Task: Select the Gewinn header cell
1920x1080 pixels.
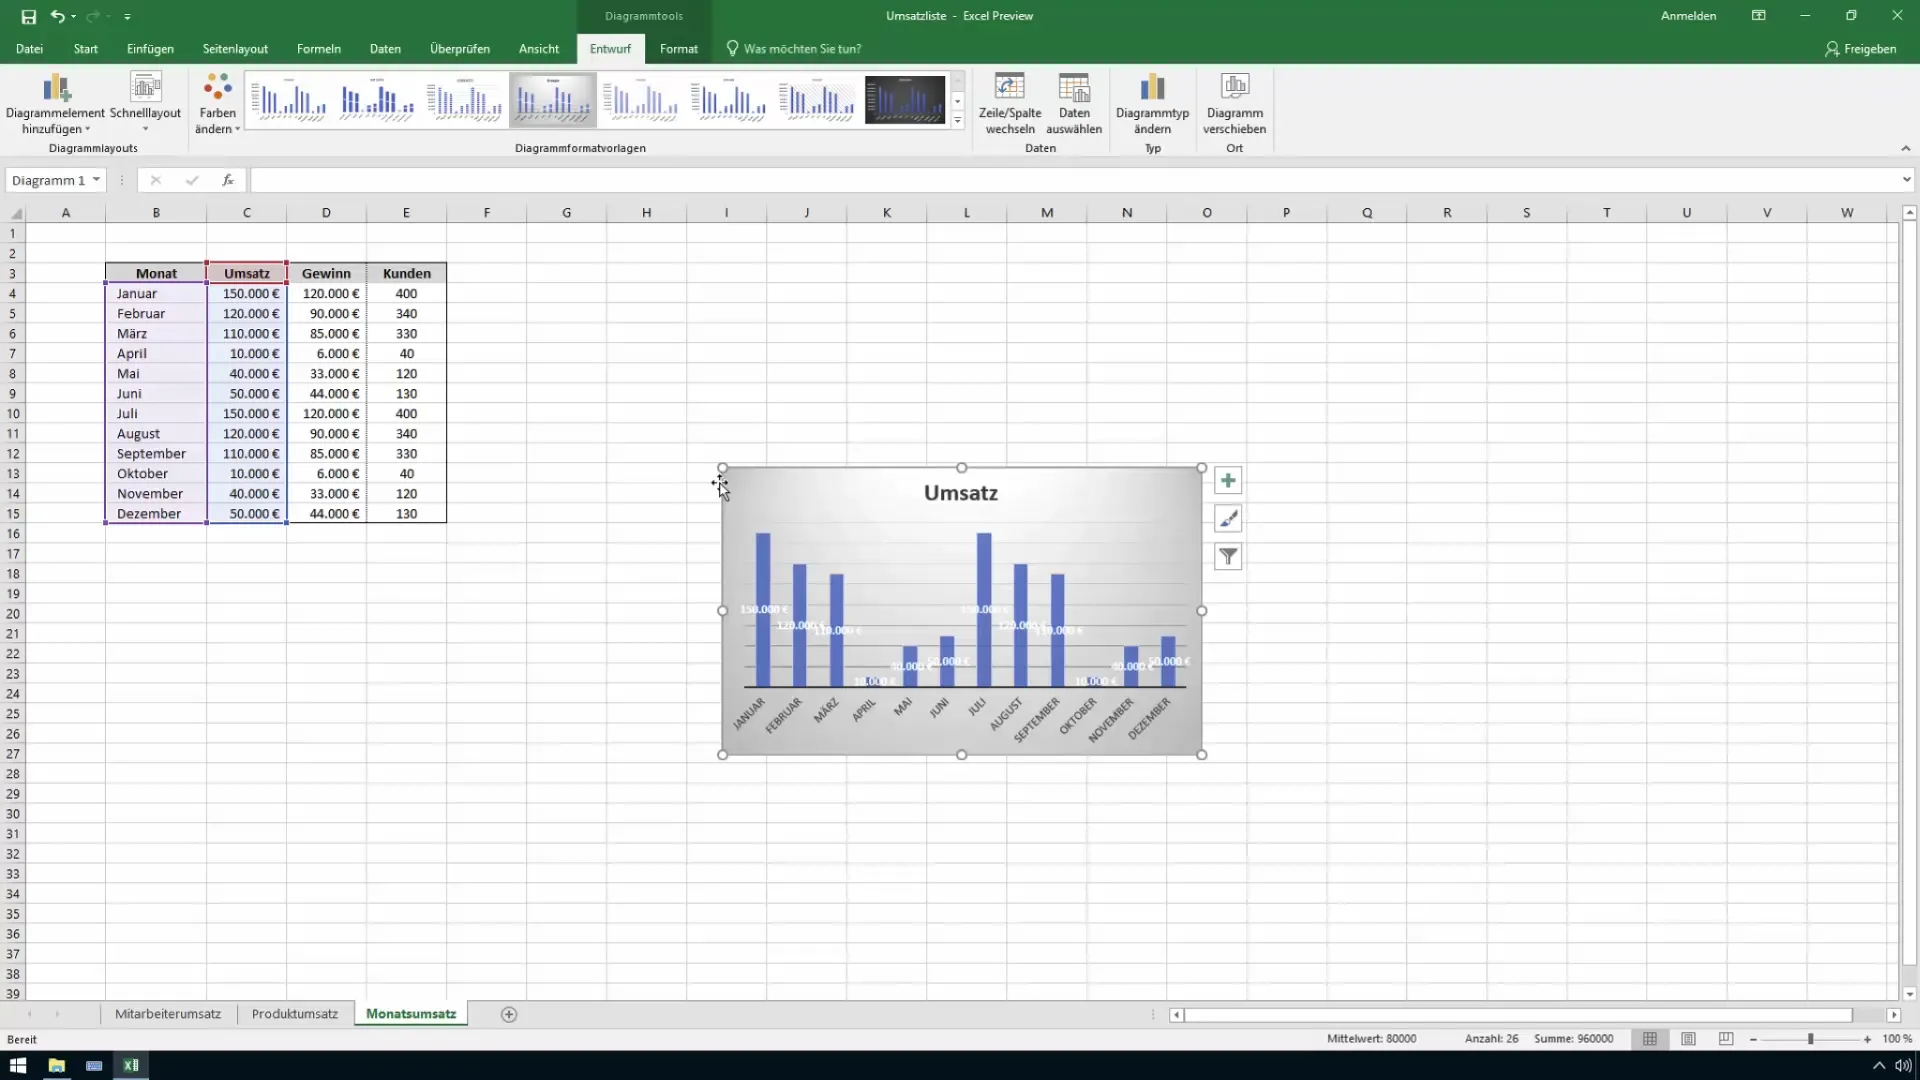Action: [x=326, y=273]
